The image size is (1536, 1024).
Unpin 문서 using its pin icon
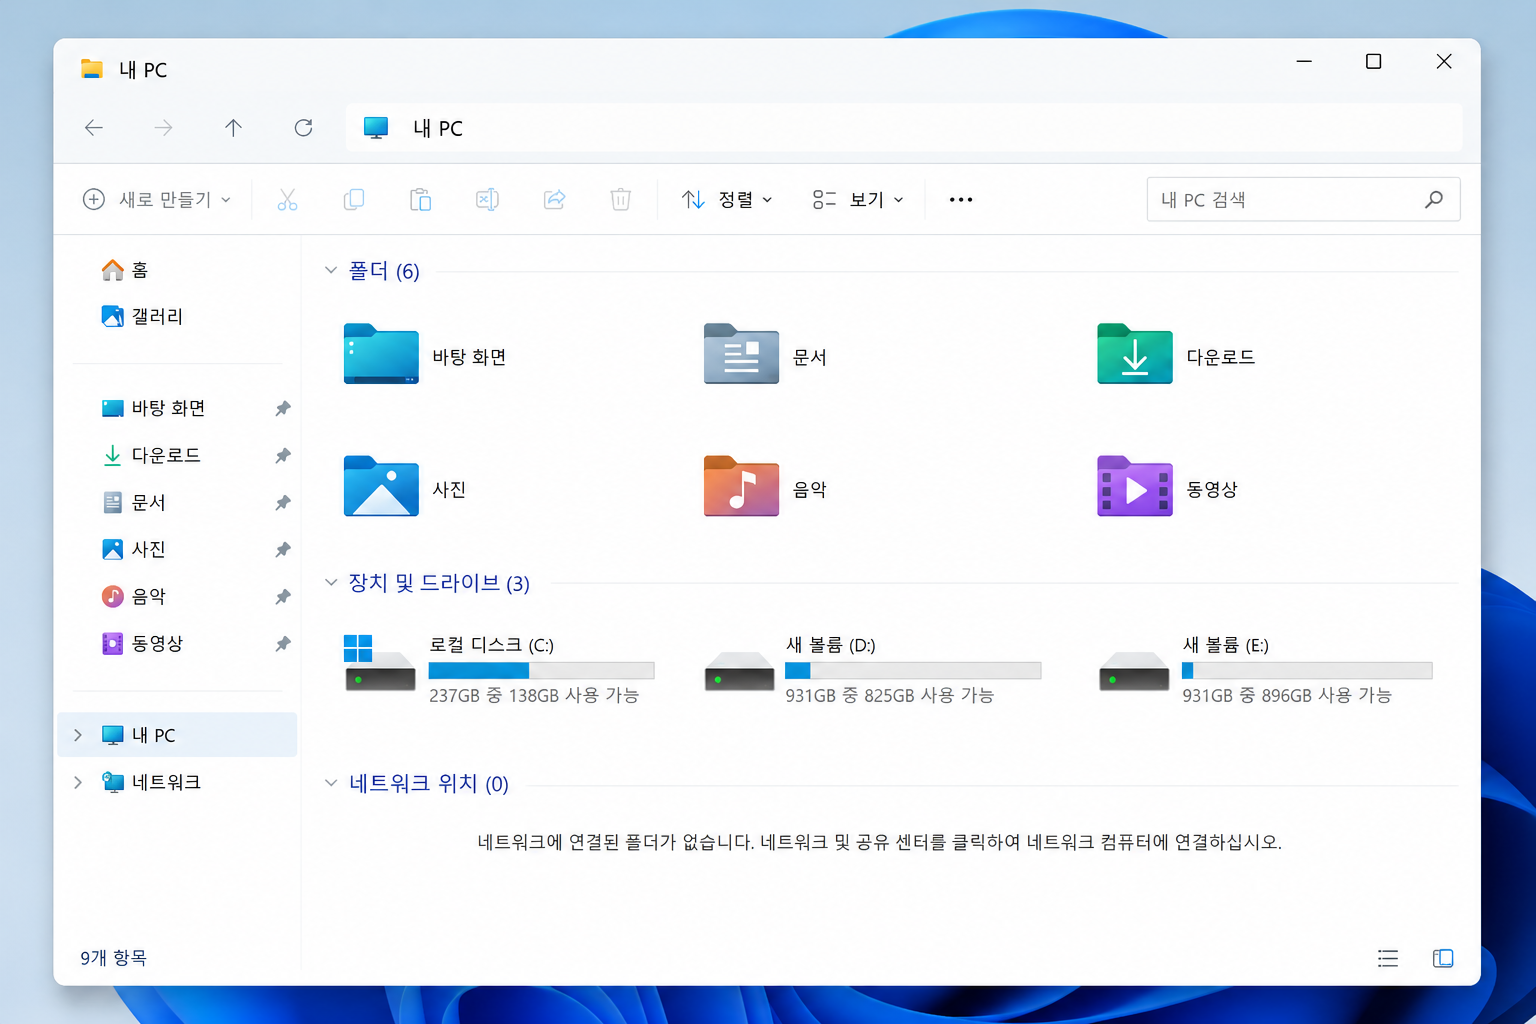(283, 502)
